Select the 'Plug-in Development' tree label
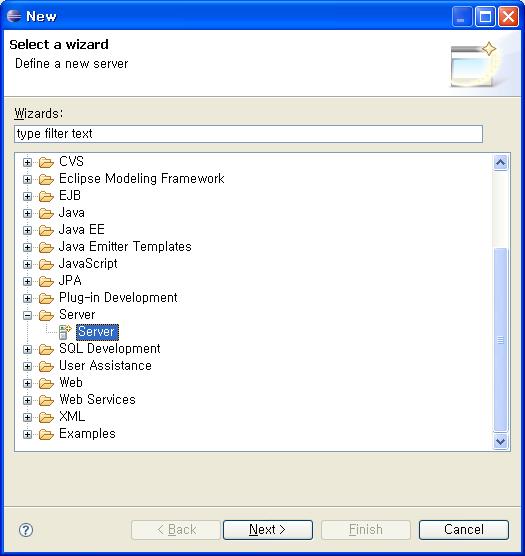525x556 pixels. coord(118,298)
